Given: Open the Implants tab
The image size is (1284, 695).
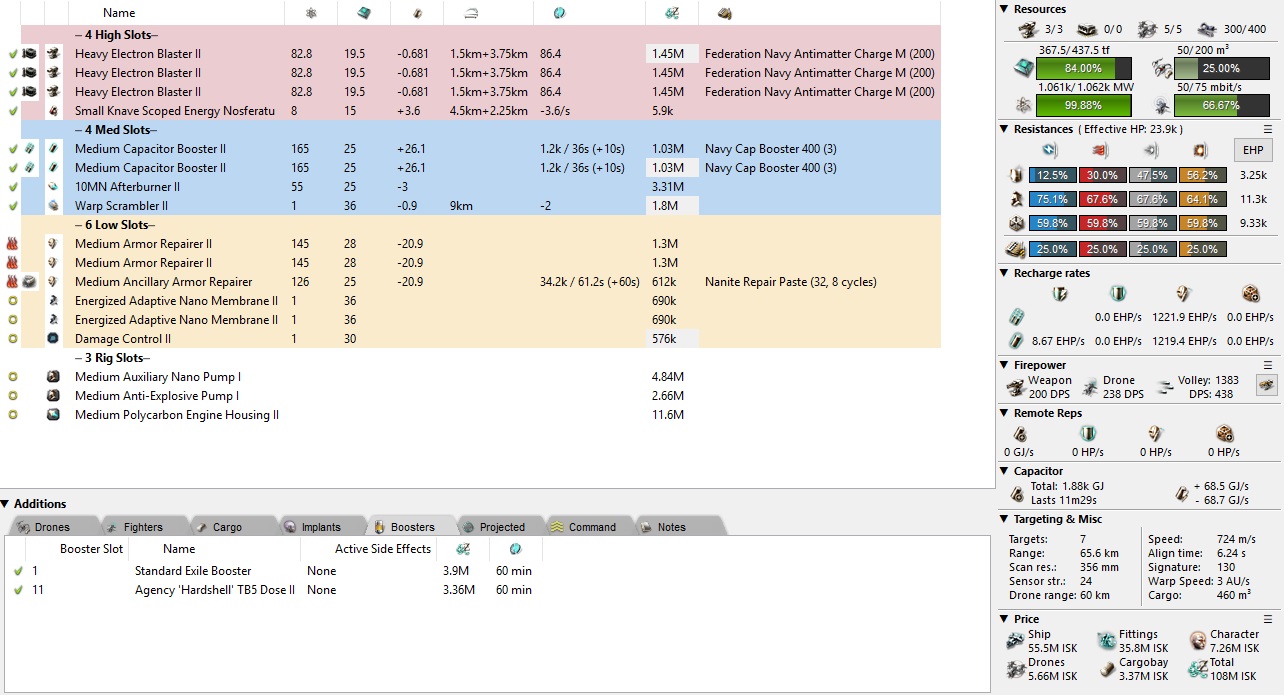Looking at the screenshot, I should click(320, 527).
